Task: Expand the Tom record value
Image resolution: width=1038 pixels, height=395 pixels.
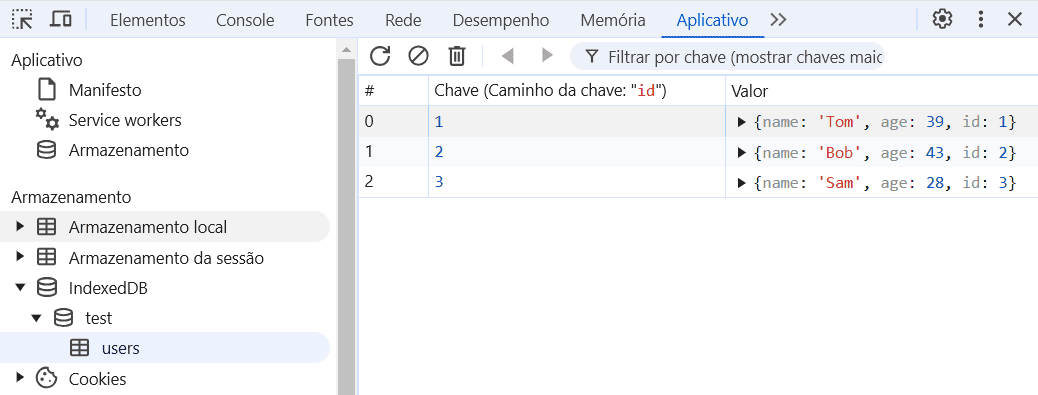Action: coord(742,122)
